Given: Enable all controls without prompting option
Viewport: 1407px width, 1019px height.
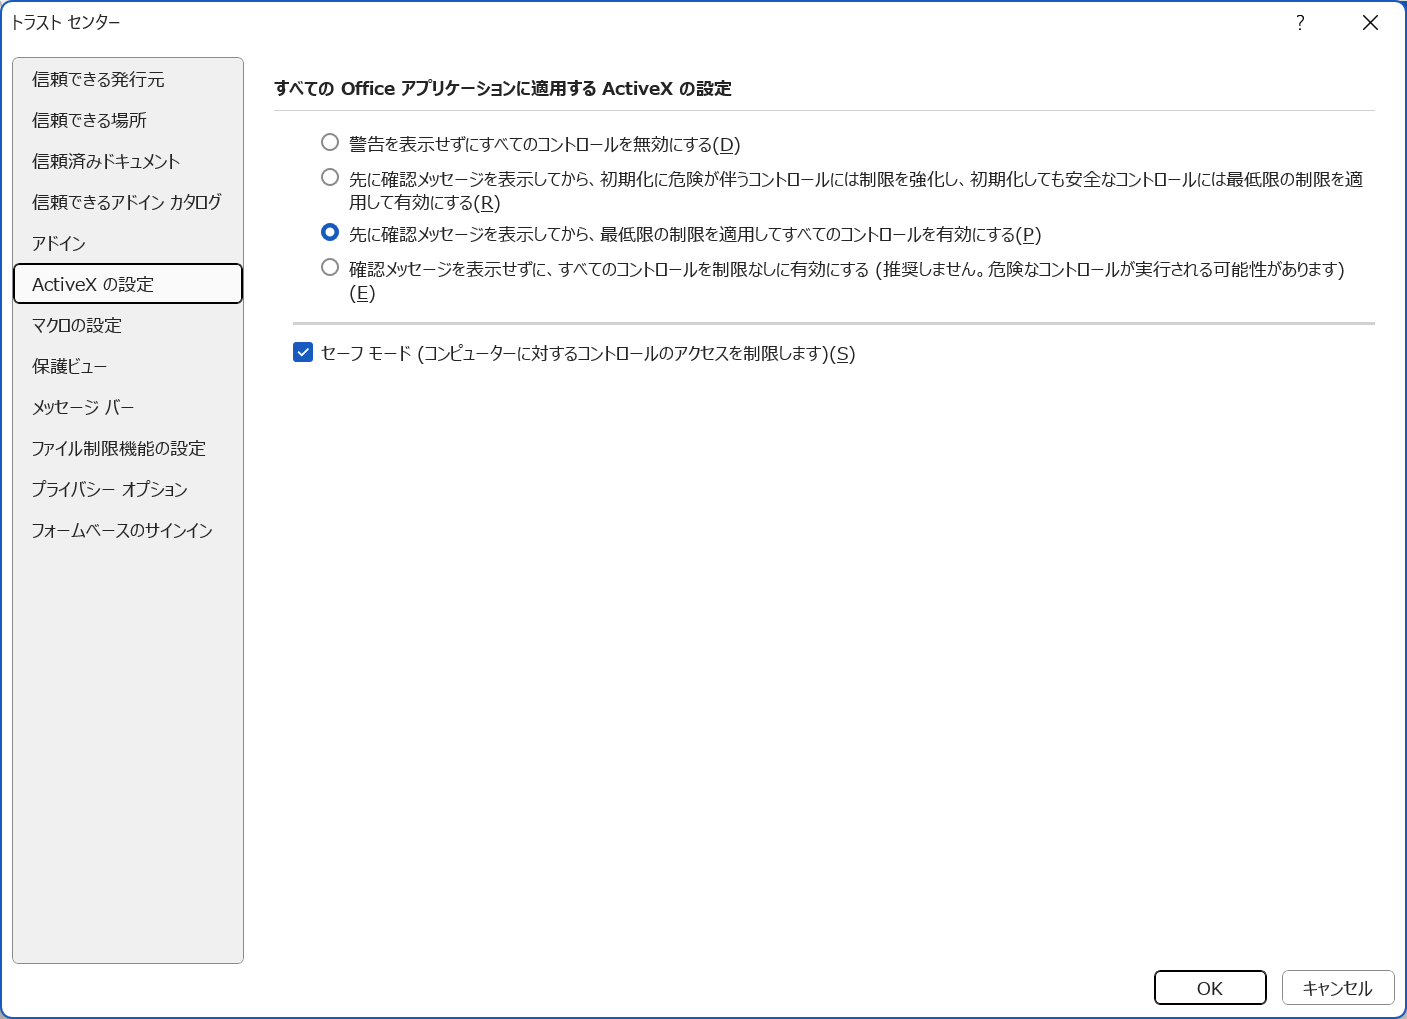Looking at the screenshot, I should pyautogui.click(x=330, y=267).
